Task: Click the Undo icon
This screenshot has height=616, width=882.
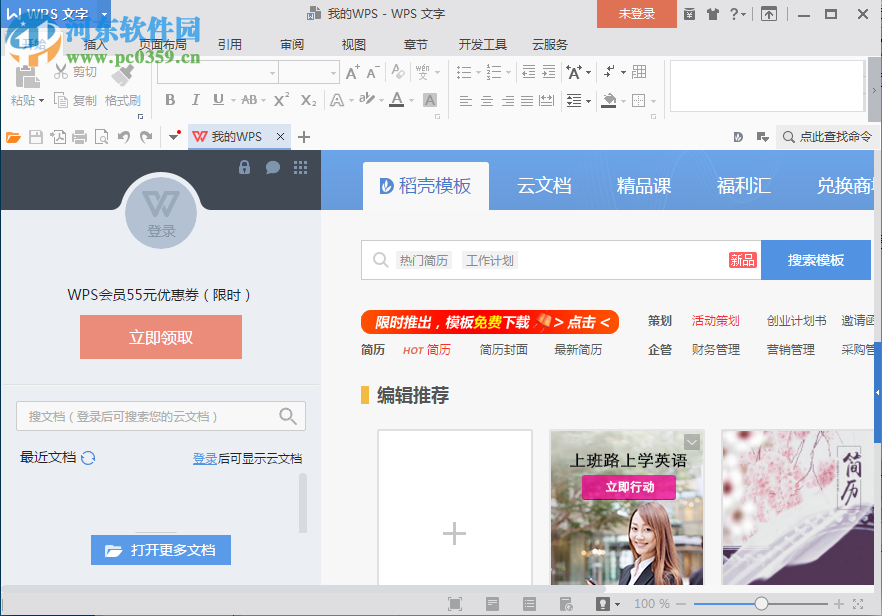Action: pos(124,137)
